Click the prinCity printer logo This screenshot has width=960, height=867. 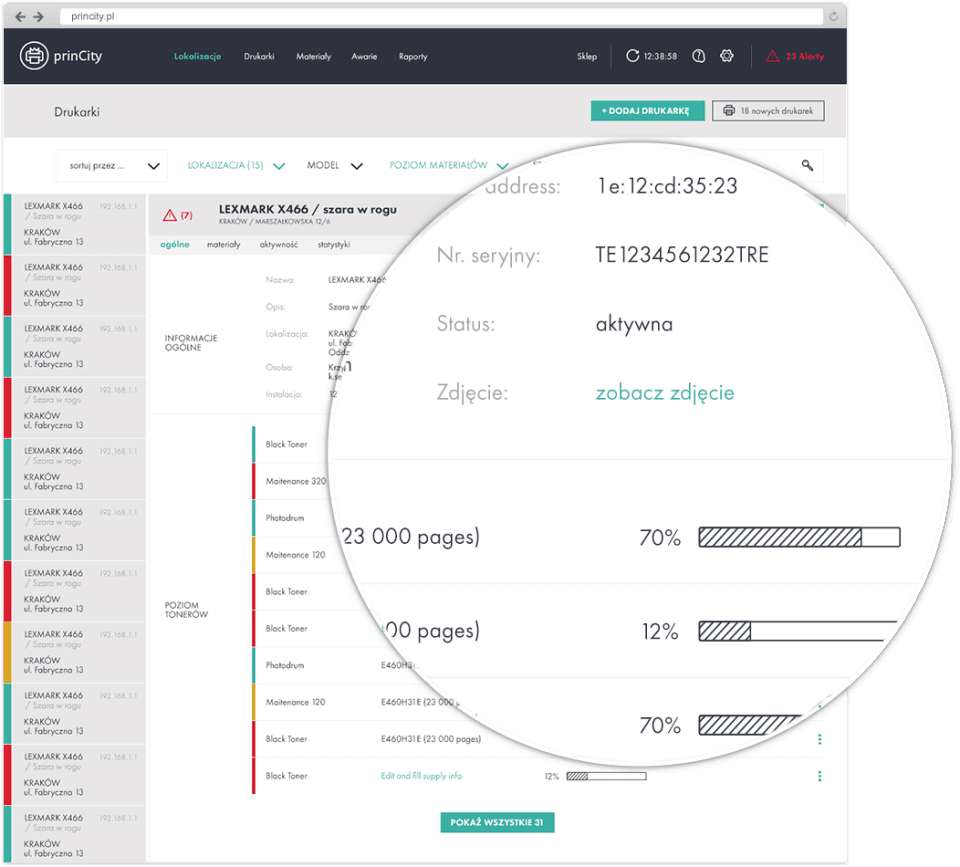(34, 56)
